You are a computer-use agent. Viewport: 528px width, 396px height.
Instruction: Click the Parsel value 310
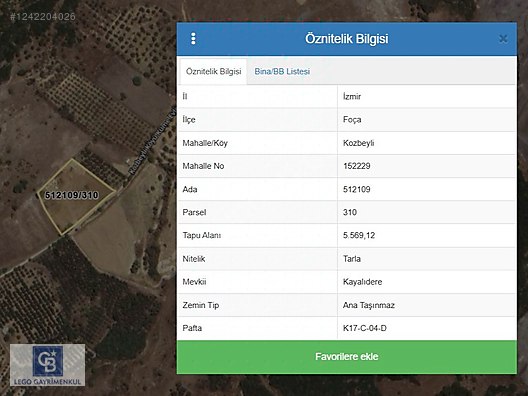350,212
